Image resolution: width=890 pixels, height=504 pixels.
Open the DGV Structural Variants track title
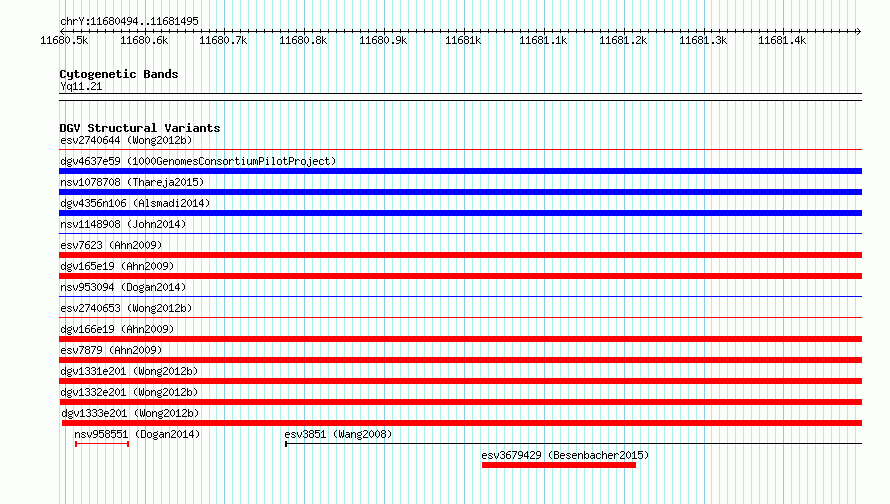[140, 128]
